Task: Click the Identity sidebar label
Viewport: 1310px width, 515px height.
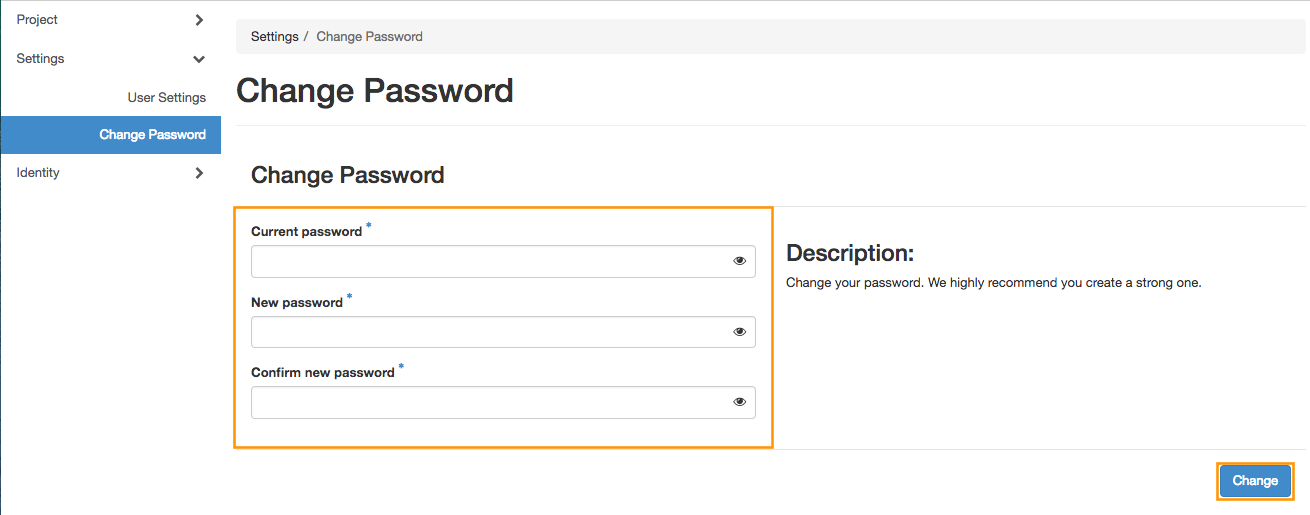Action: (38, 173)
